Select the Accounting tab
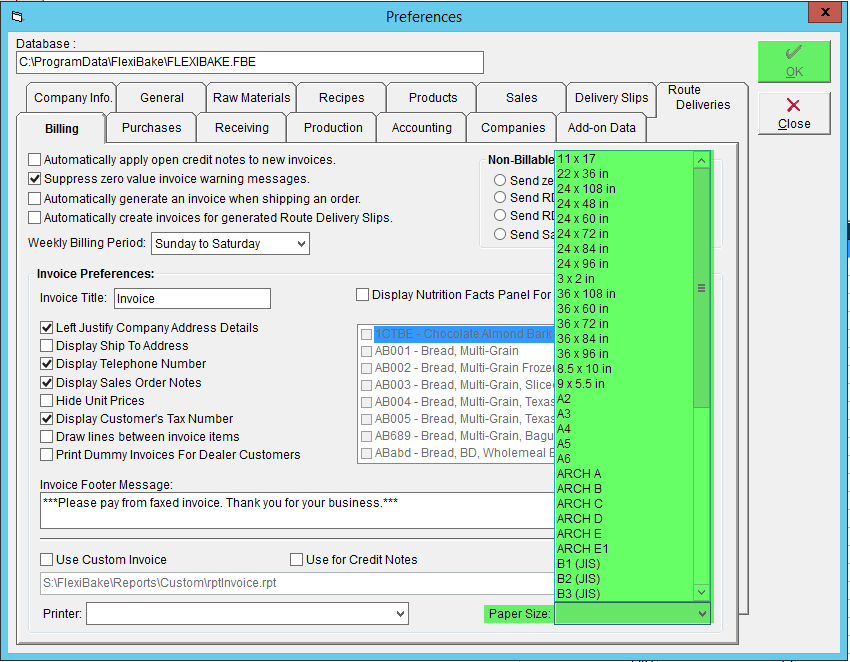Image resolution: width=850 pixels, height=662 pixels. (422, 128)
